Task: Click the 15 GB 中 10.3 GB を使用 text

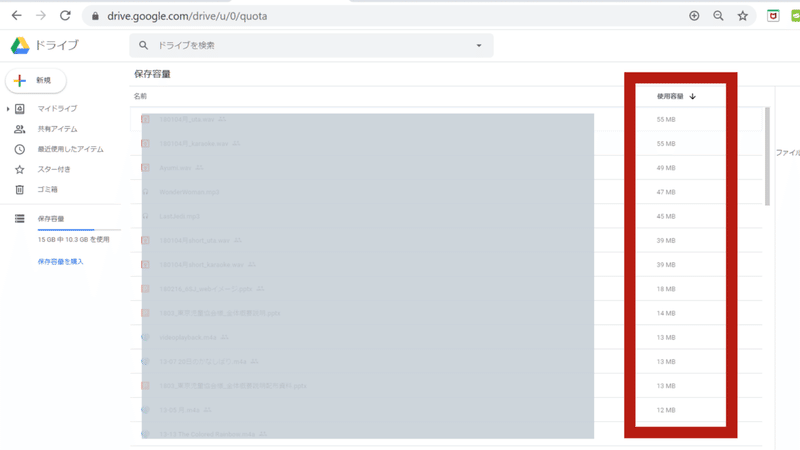Action: tap(73, 239)
